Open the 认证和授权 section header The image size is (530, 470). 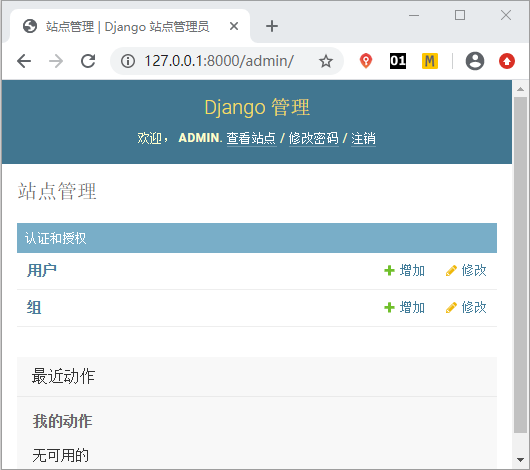tap(56, 238)
